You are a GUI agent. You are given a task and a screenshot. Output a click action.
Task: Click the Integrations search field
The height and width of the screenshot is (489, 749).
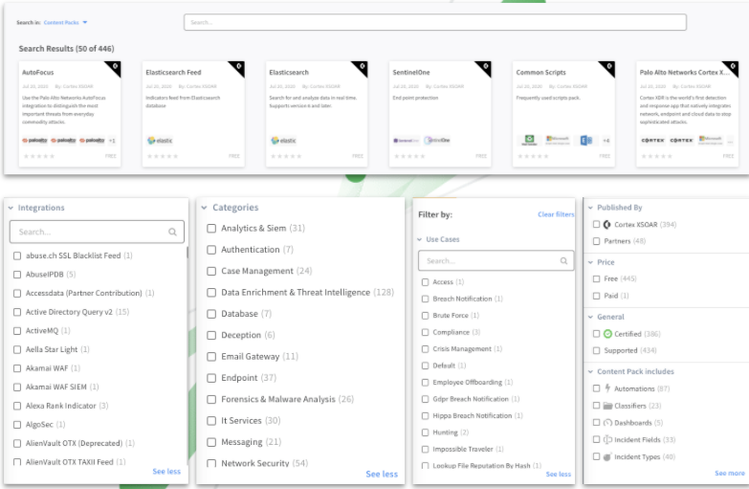tap(97, 232)
